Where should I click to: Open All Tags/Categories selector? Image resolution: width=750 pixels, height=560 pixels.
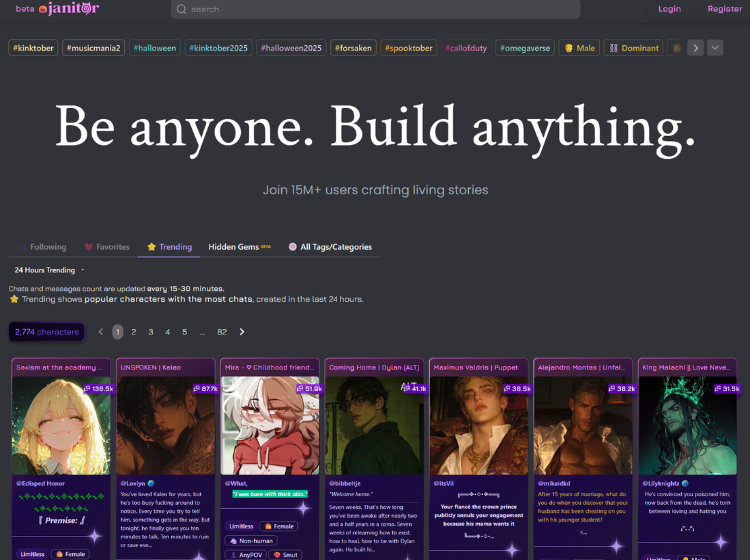(x=331, y=247)
